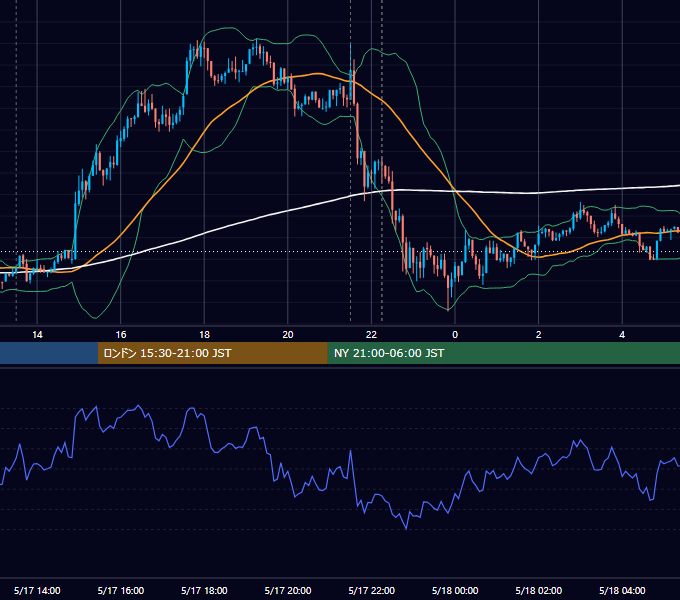Click the 5/17 16:00 timestamp label
680x600 pixels.
121,590
